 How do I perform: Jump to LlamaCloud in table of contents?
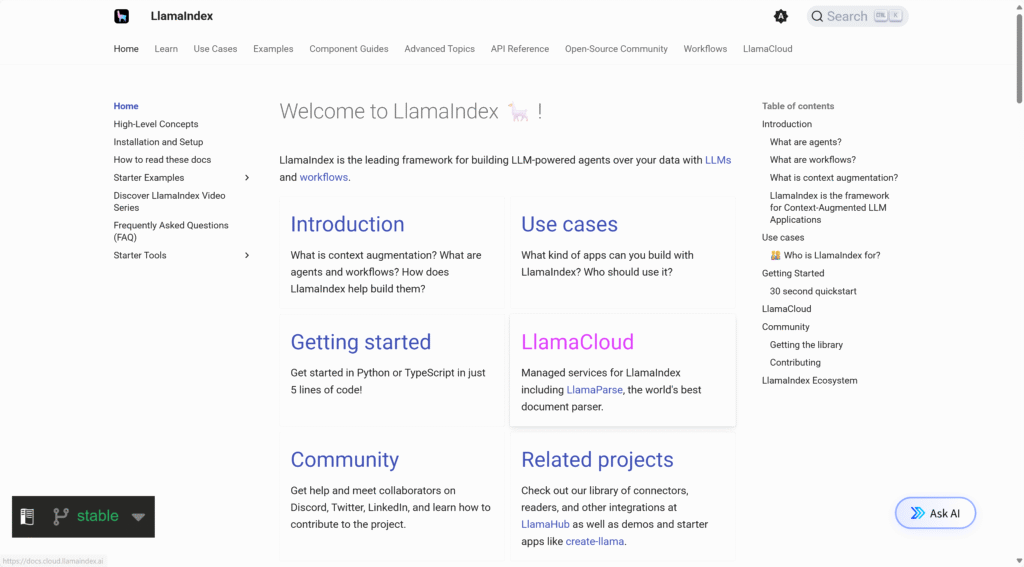tap(786, 309)
